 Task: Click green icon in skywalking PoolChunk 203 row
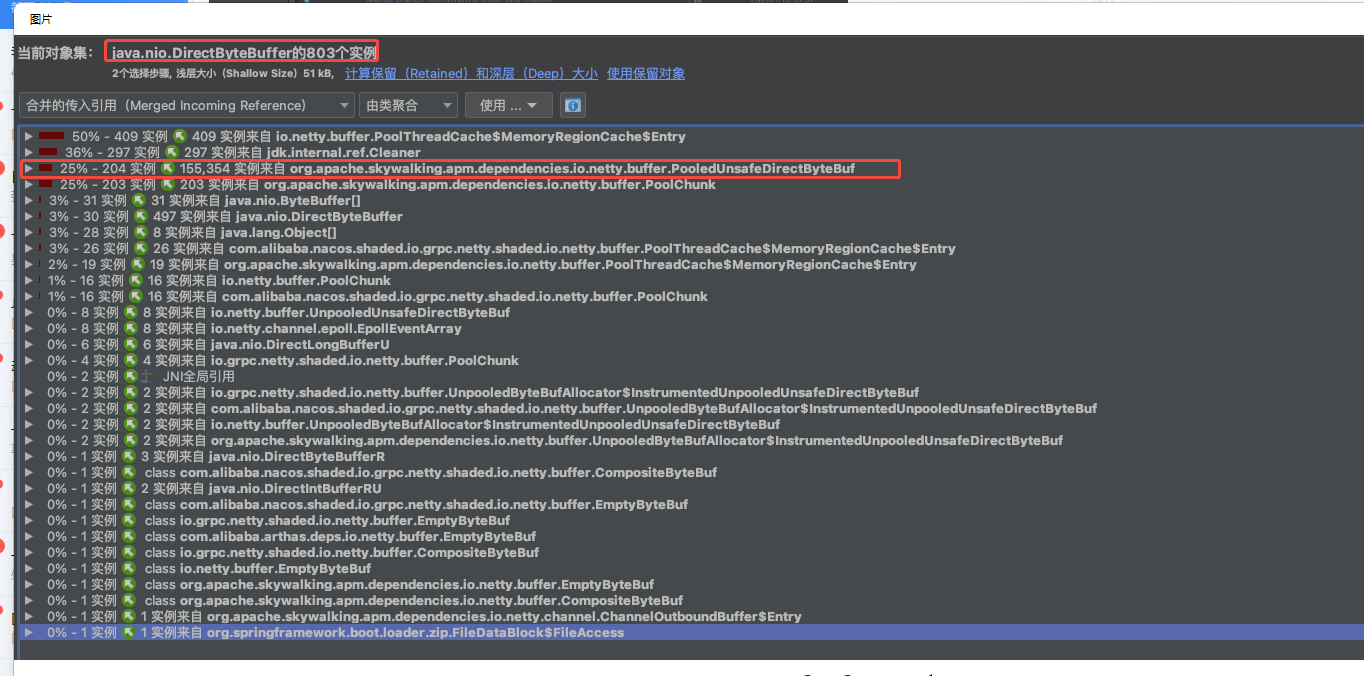coord(168,184)
